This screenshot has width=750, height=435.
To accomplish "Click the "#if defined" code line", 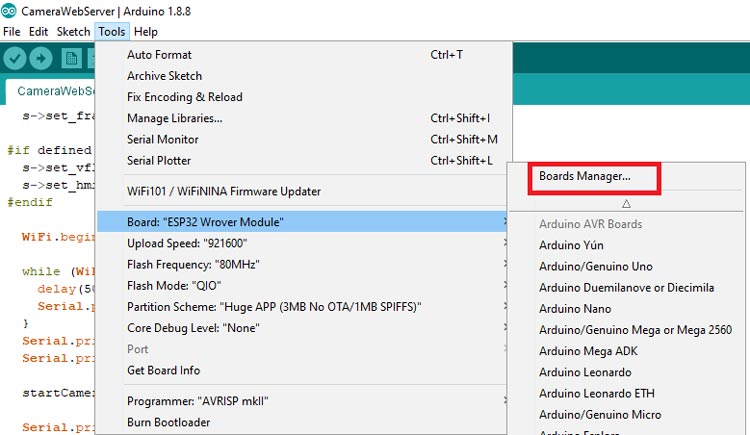I will [49, 150].
